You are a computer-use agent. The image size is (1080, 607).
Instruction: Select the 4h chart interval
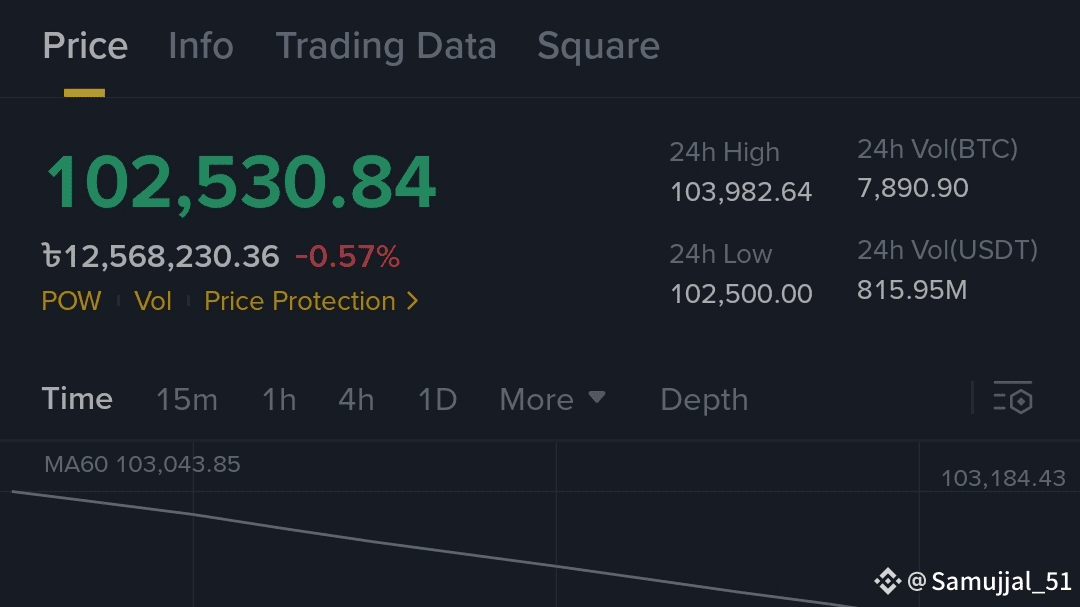click(x=356, y=400)
